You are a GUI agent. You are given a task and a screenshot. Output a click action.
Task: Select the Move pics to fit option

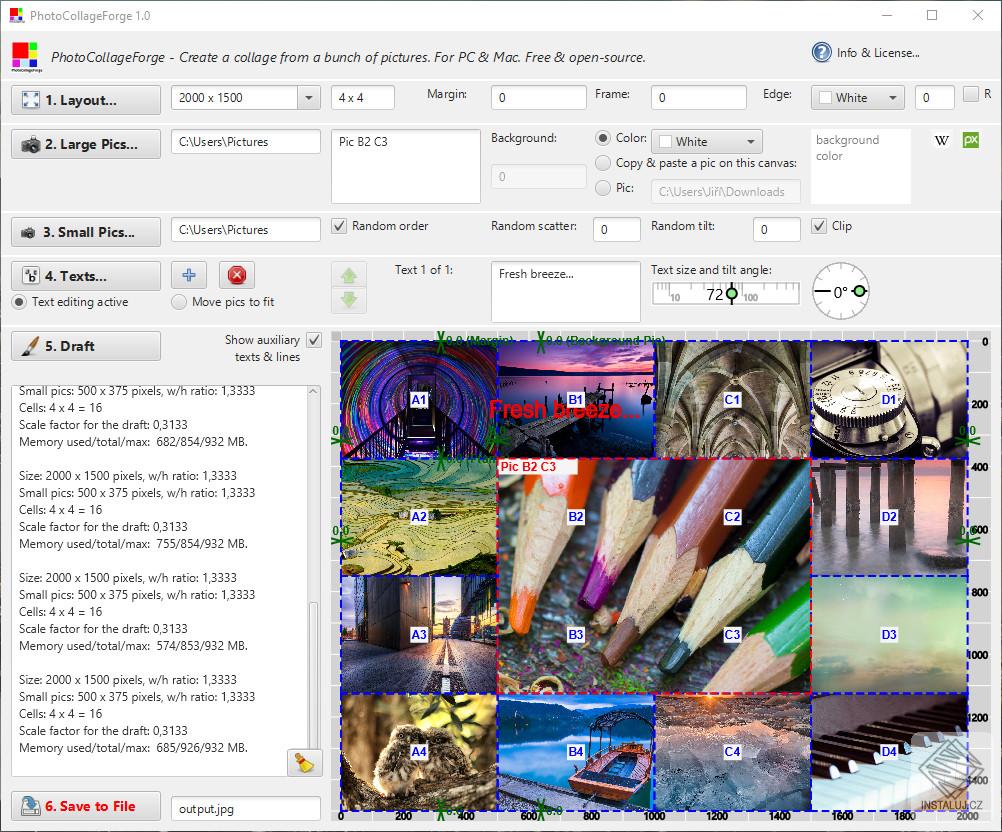coord(180,302)
